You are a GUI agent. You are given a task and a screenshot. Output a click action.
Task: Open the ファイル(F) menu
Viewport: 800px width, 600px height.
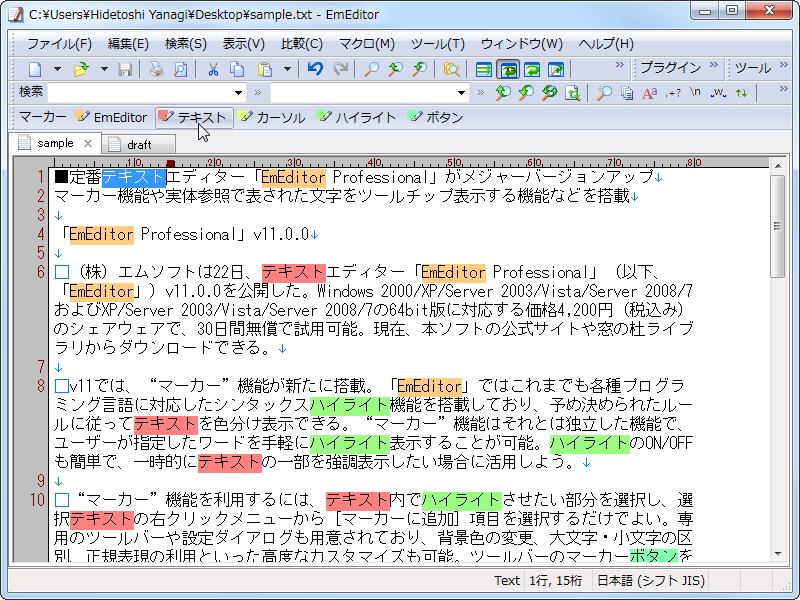click(x=59, y=44)
